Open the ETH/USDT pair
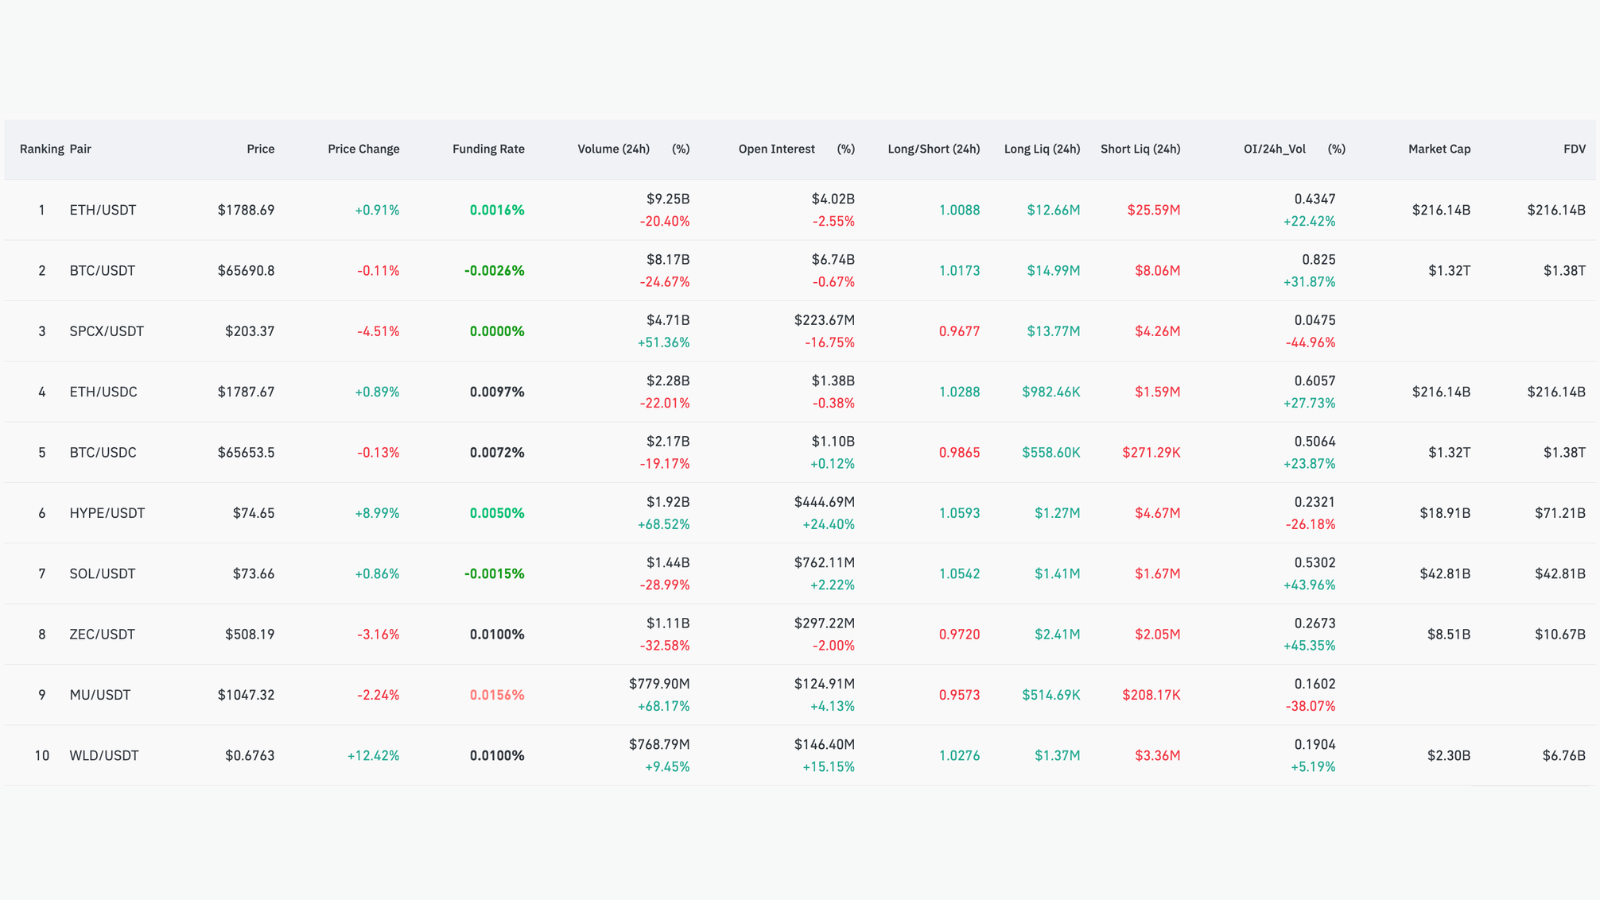 point(103,210)
